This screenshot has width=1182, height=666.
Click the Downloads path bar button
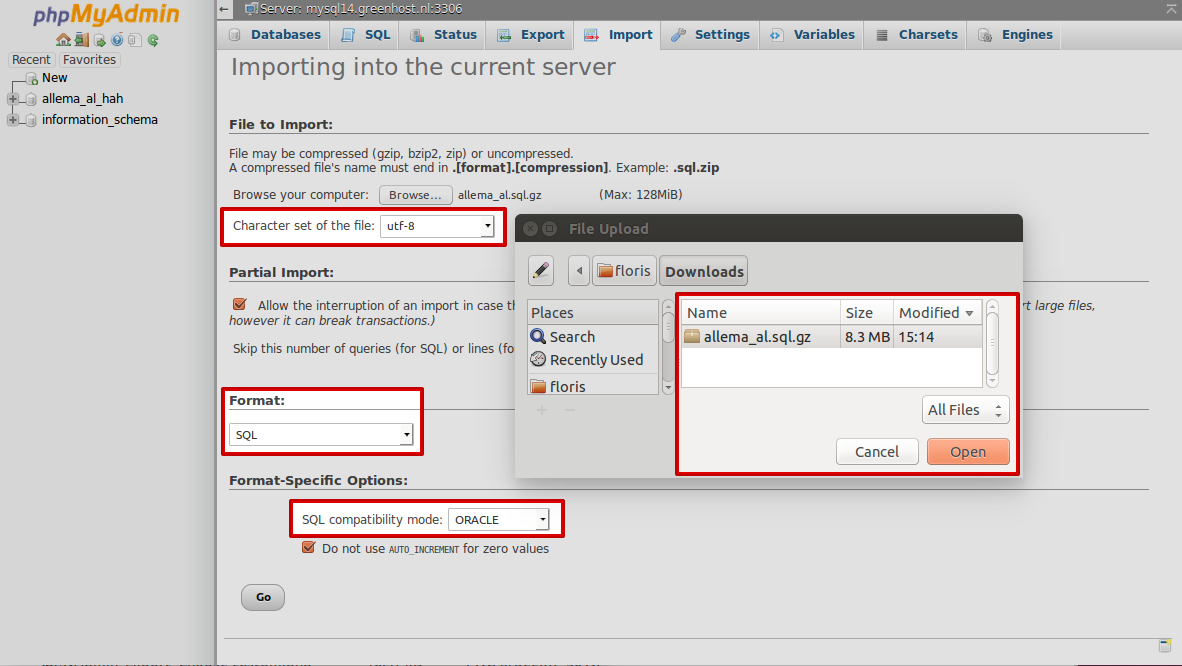(704, 271)
